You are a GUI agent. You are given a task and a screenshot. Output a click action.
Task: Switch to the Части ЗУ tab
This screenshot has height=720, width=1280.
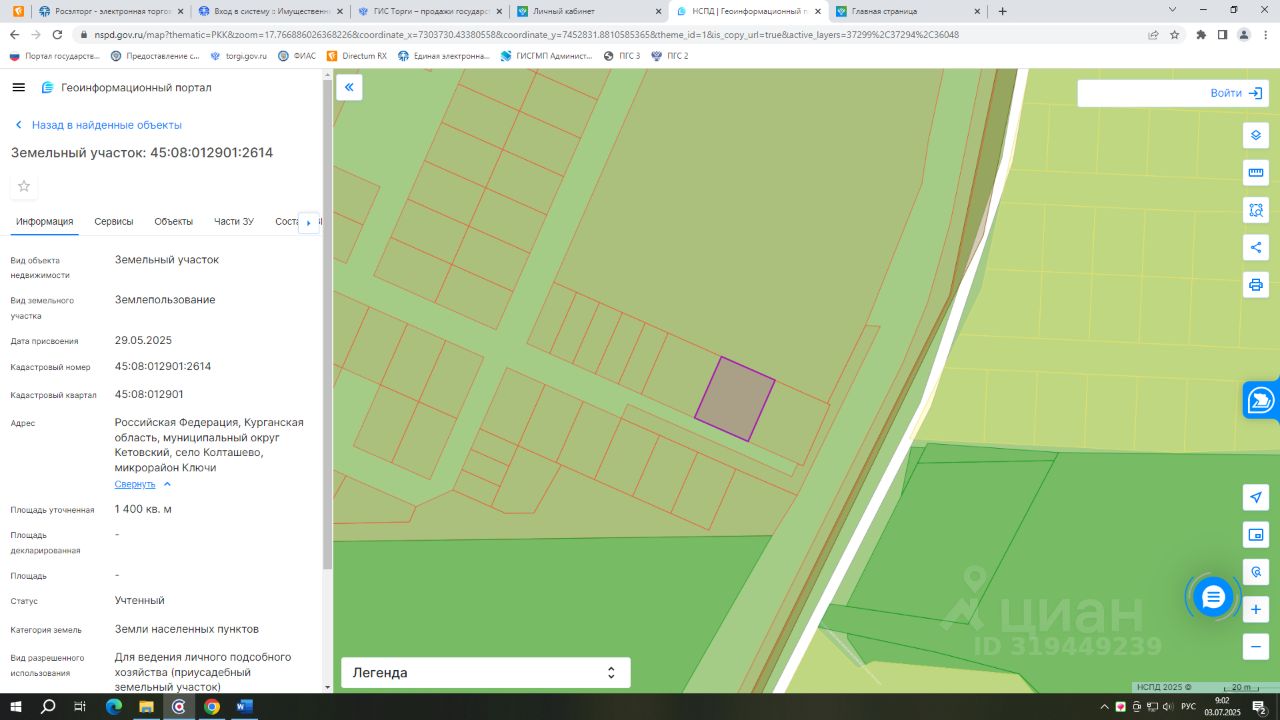[234, 222]
